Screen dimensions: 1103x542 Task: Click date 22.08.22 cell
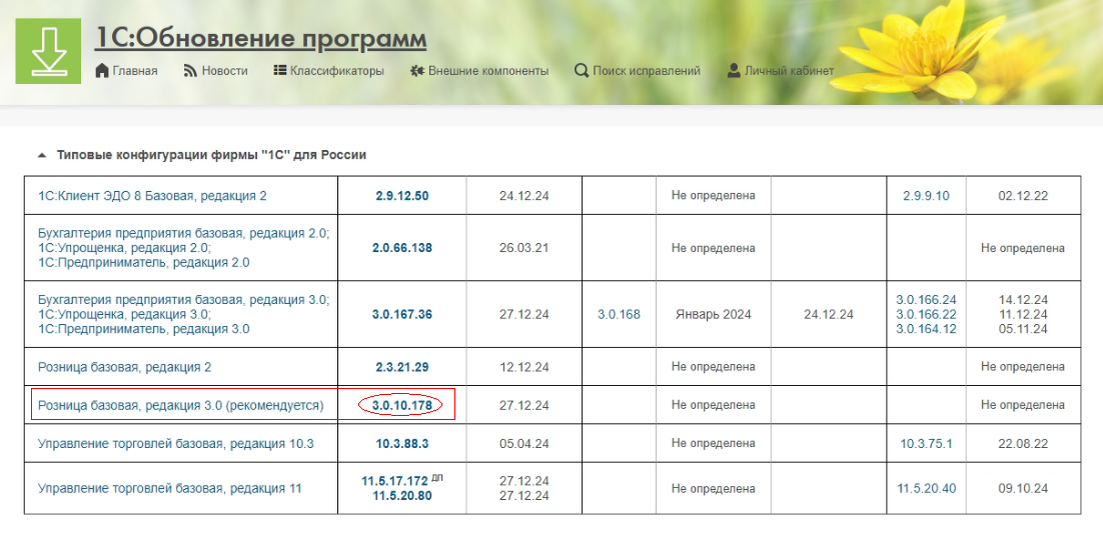(x=1024, y=444)
